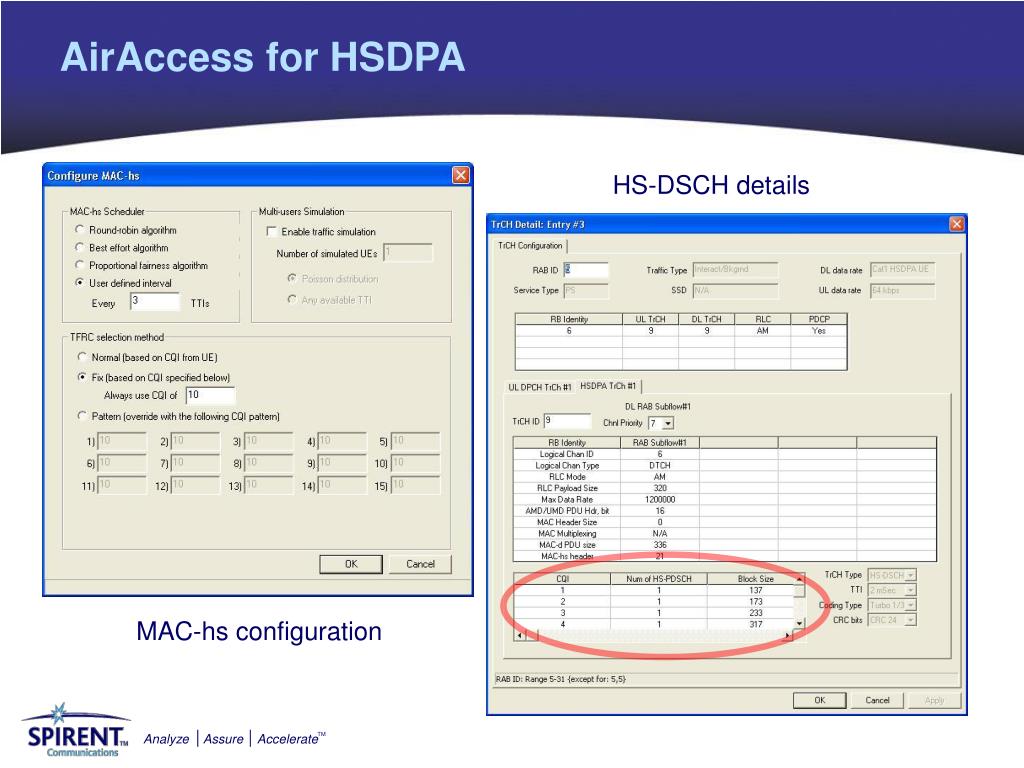The height and width of the screenshot is (768, 1024).
Task: Select block size cell 137
Action: [755, 590]
